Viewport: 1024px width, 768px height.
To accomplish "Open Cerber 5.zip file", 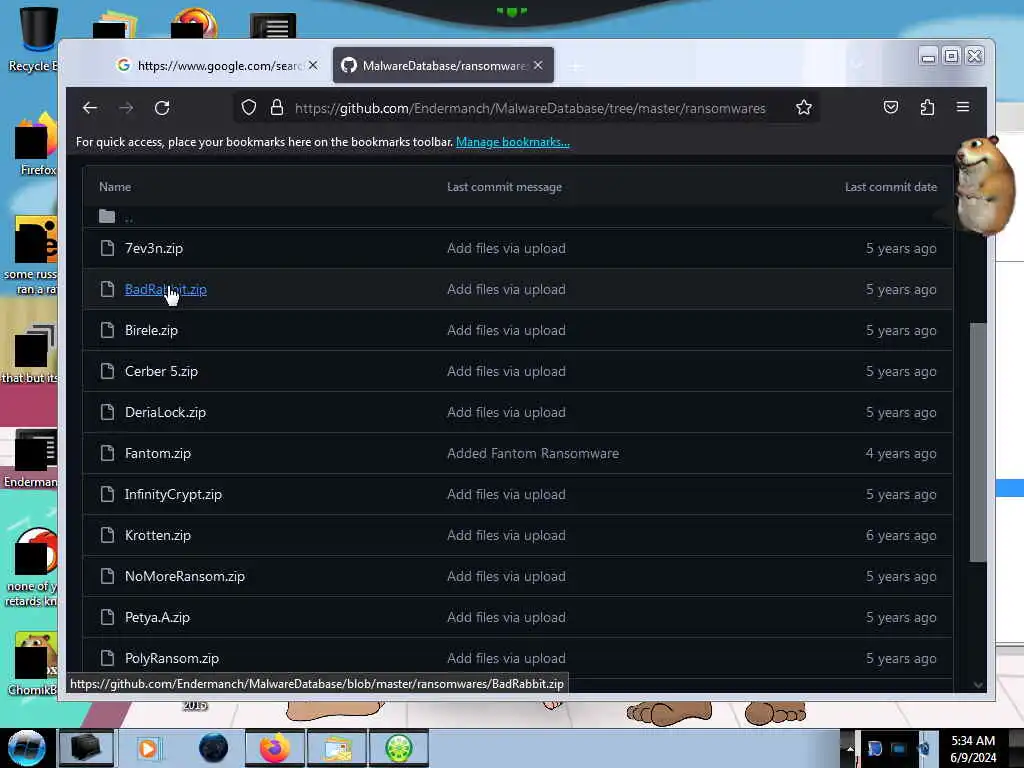I will (x=161, y=372).
